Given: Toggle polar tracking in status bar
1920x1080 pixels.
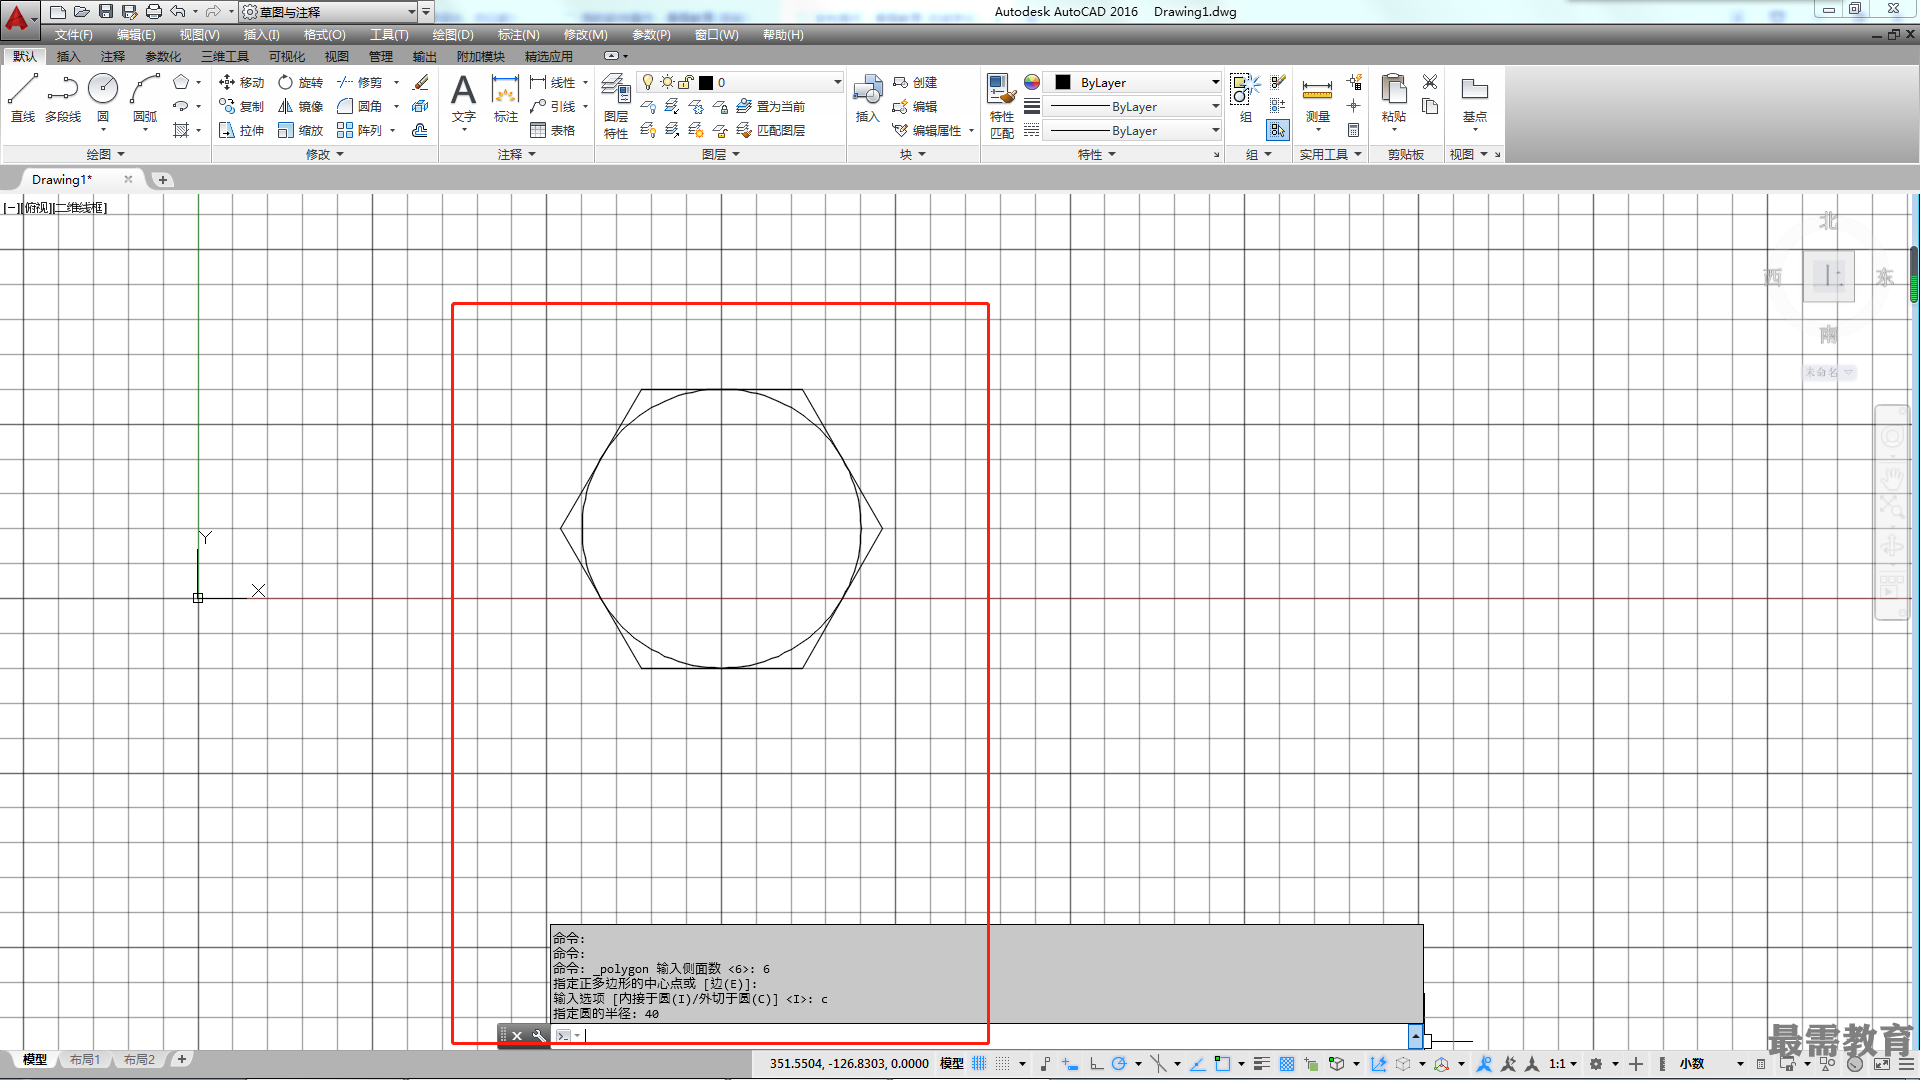Looking at the screenshot, I should (1119, 1064).
